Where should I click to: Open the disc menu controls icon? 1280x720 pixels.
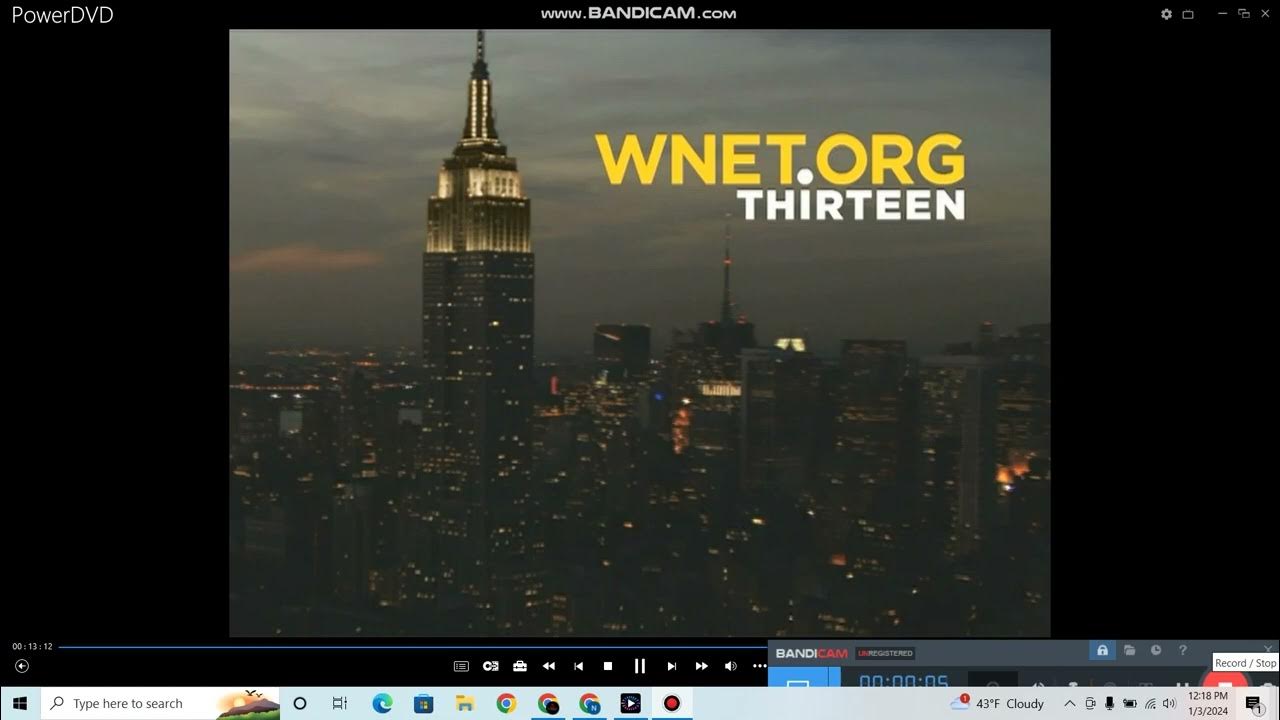coord(491,666)
